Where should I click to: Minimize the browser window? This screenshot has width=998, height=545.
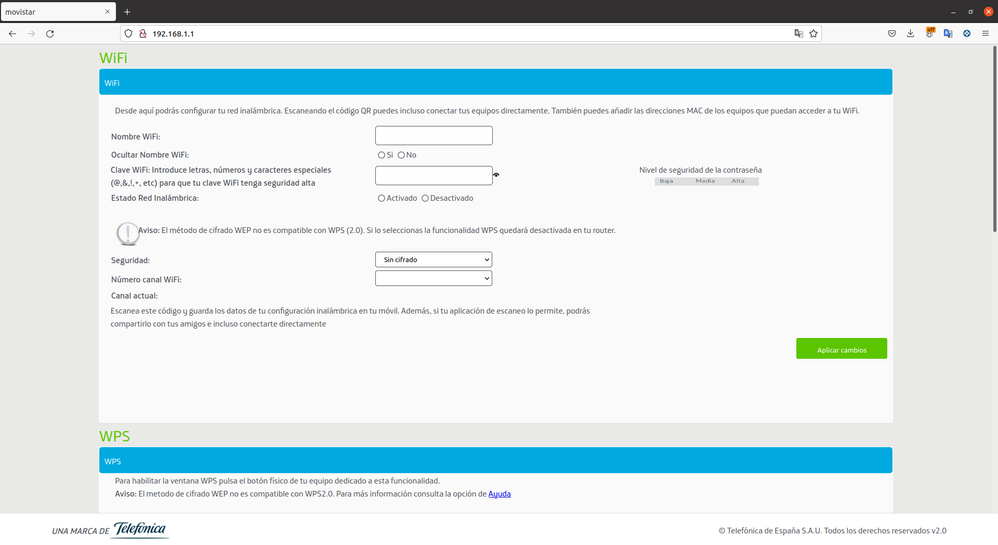click(953, 11)
